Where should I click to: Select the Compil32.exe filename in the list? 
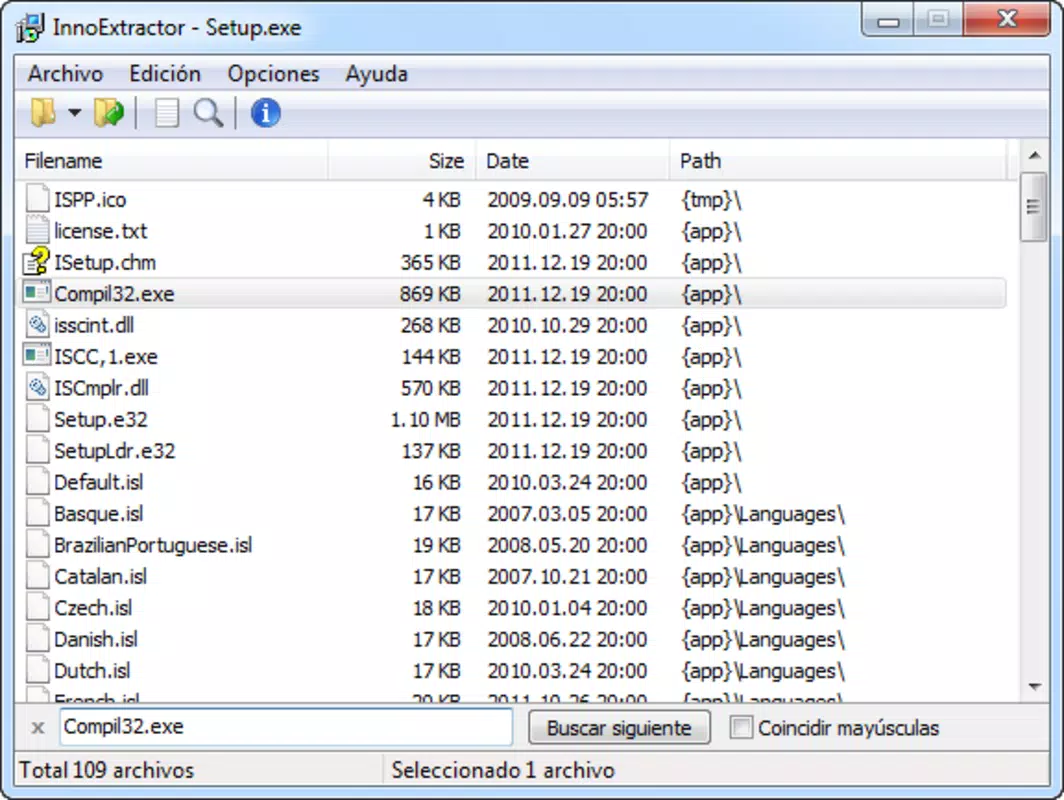114,294
